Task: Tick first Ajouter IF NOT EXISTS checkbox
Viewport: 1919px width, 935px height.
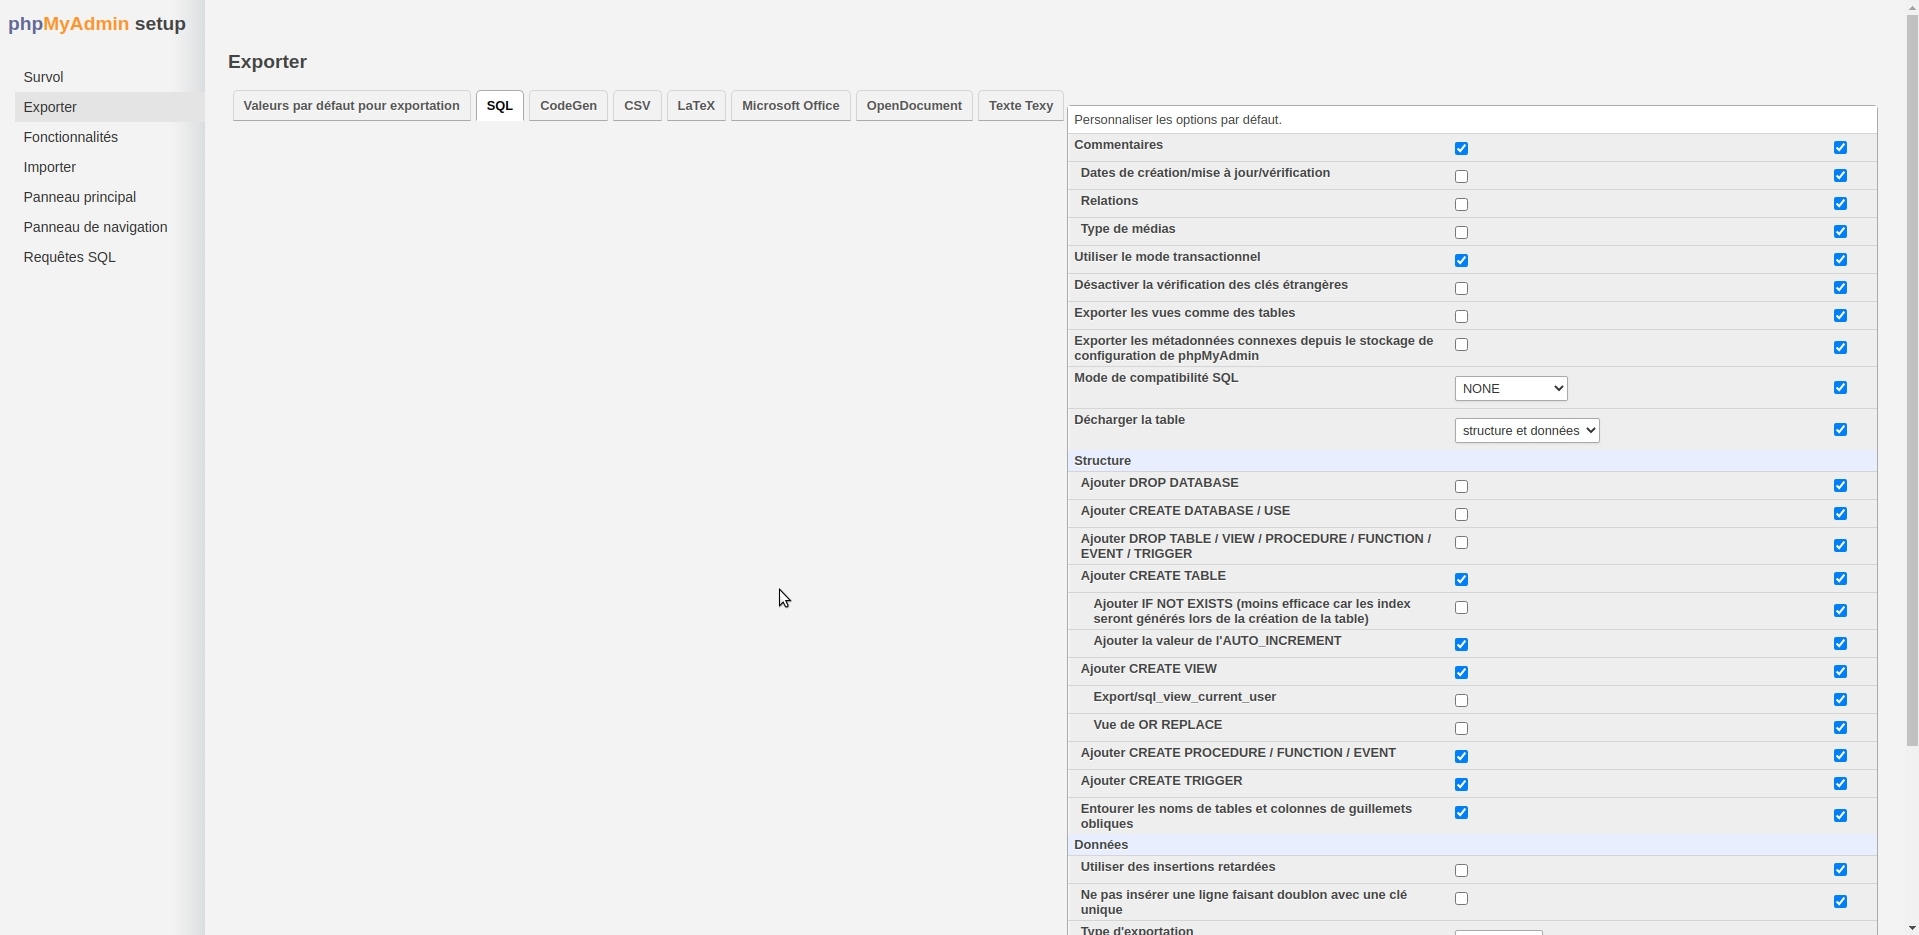Action: tap(1461, 608)
